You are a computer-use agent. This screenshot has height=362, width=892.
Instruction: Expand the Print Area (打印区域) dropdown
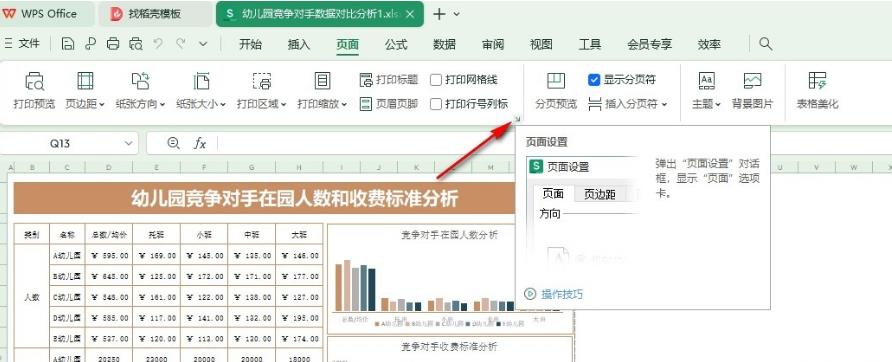click(283, 105)
